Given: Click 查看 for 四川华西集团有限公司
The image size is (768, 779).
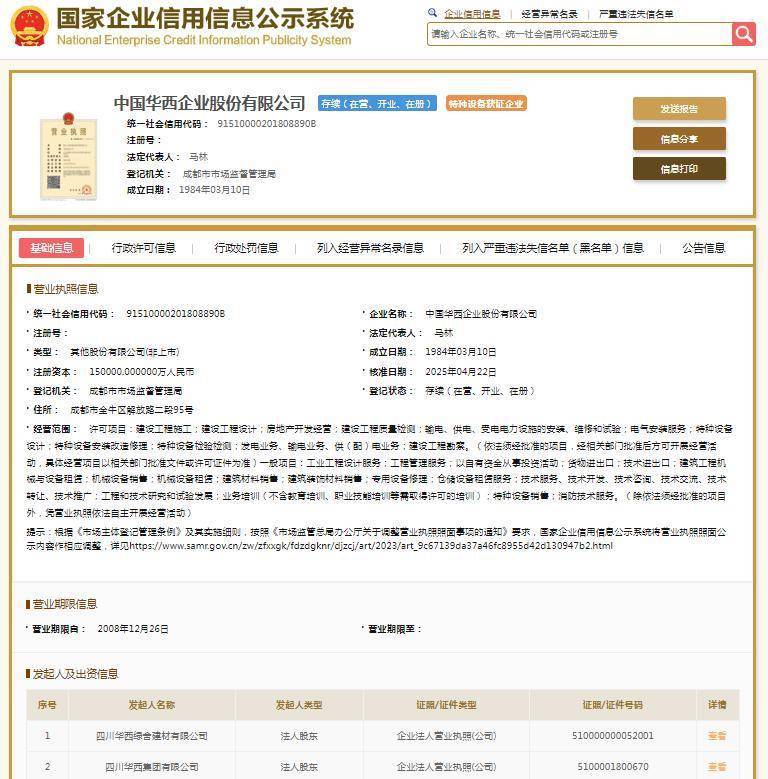Looking at the screenshot, I should (x=717, y=767).
